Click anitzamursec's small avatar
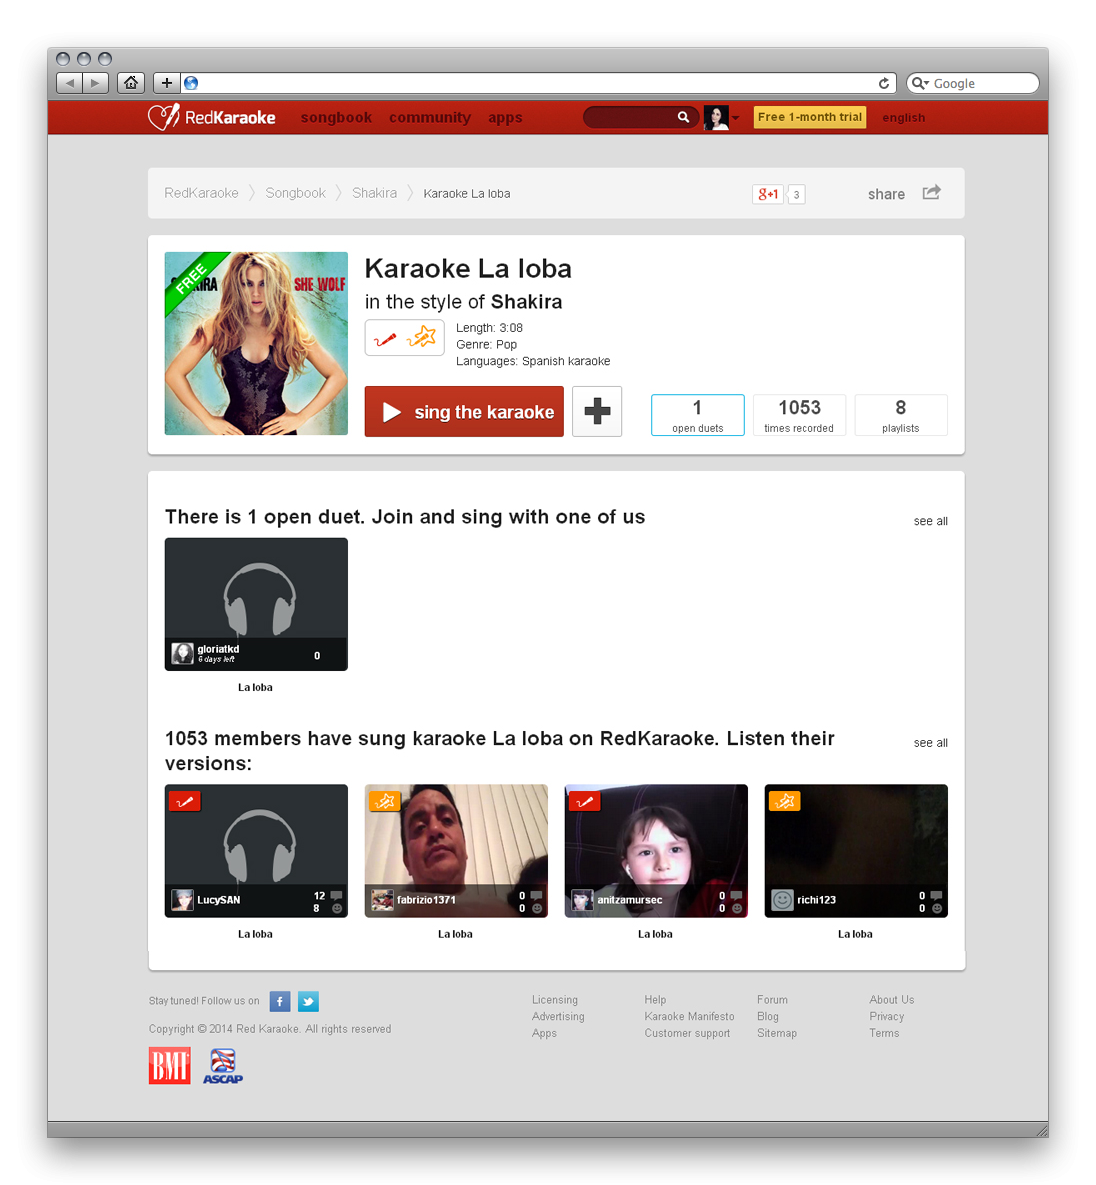Image resolution: width=1096 pixels, height=1185 pixels. point(582,900)
